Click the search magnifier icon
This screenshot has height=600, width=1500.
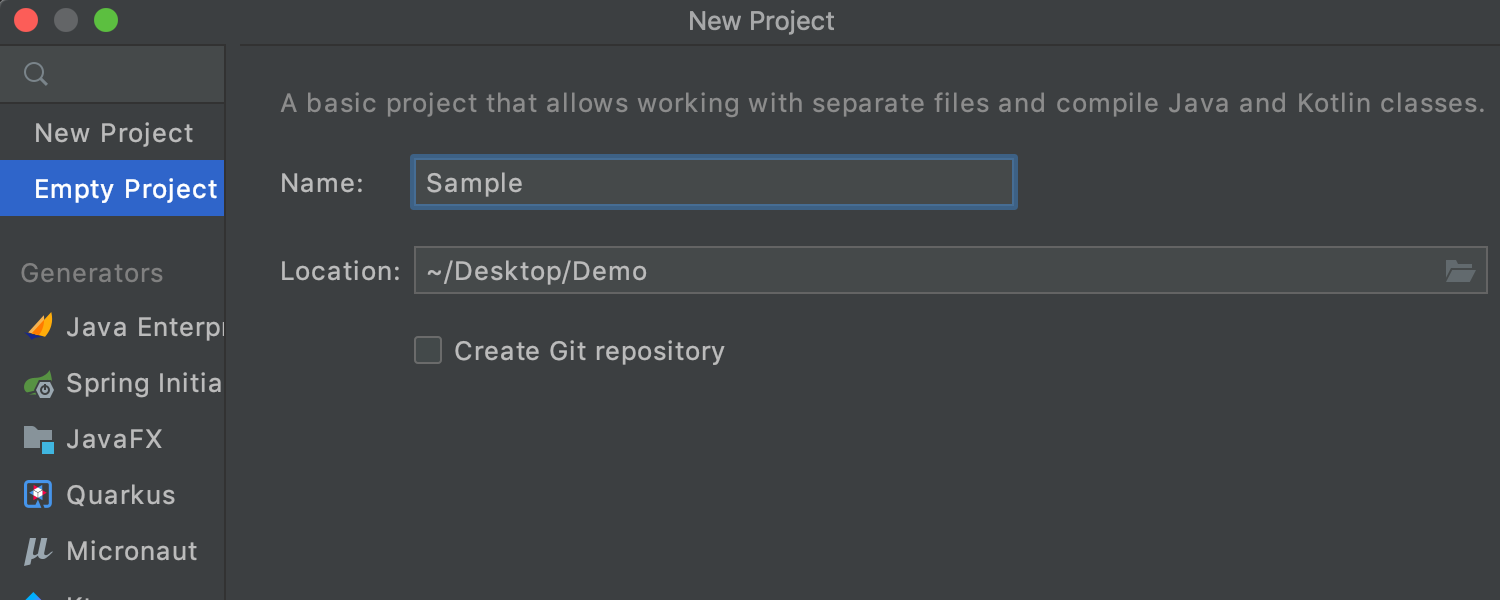[36, 74]
